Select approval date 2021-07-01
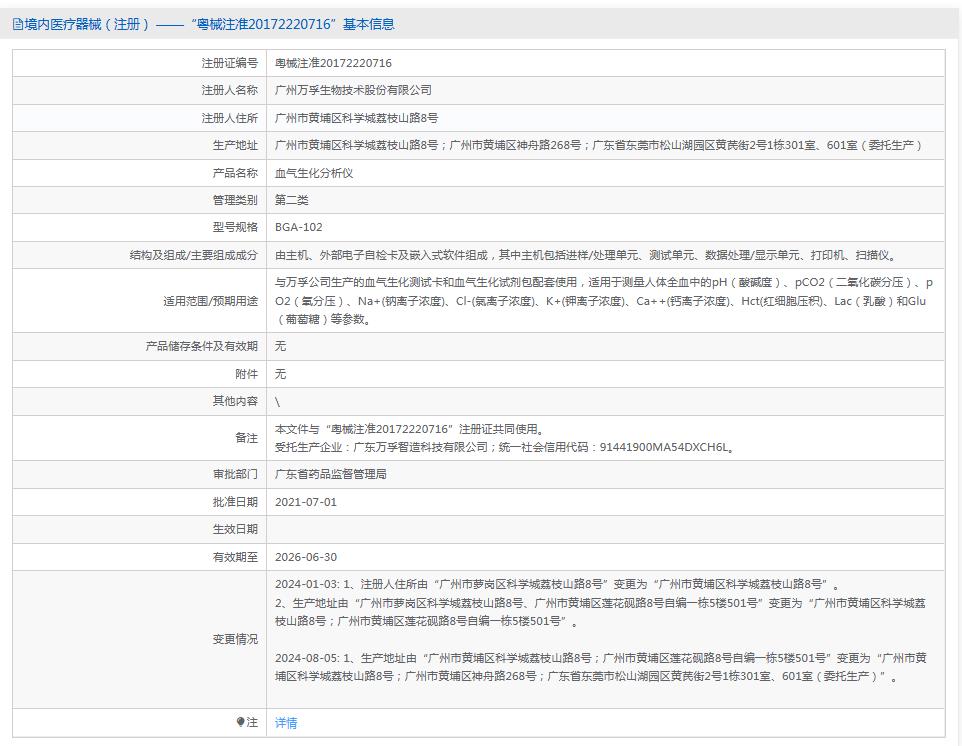 [306, 502]
